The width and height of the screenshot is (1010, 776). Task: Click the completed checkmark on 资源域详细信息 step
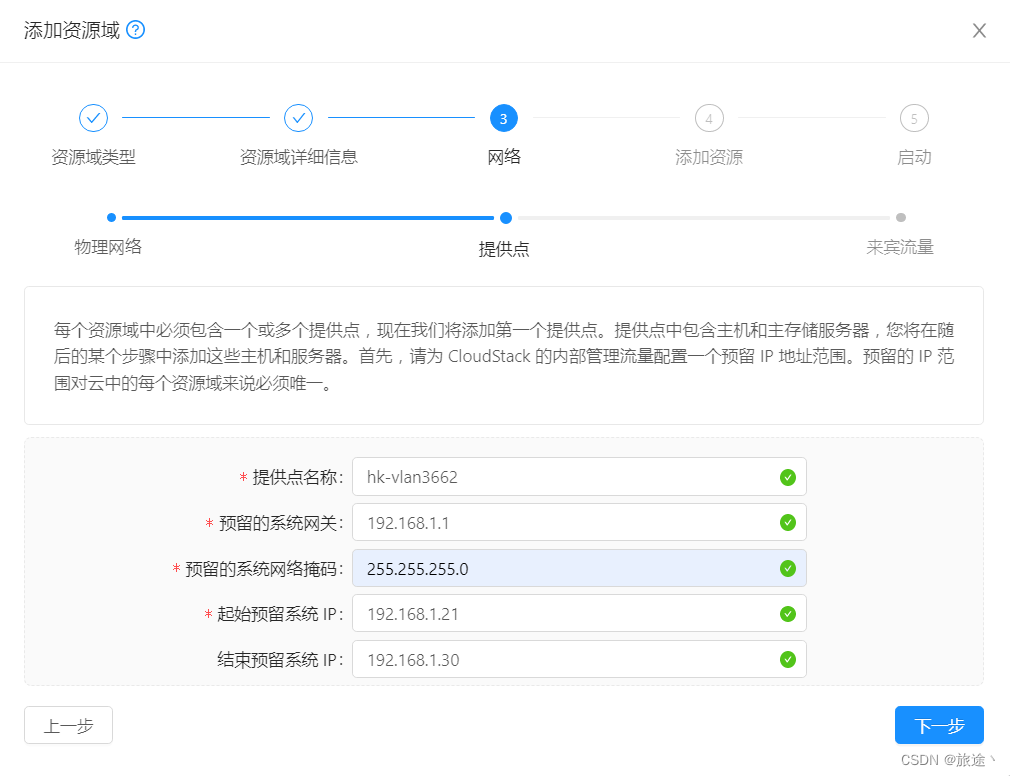pyautogui.click(x=298, y=117)
